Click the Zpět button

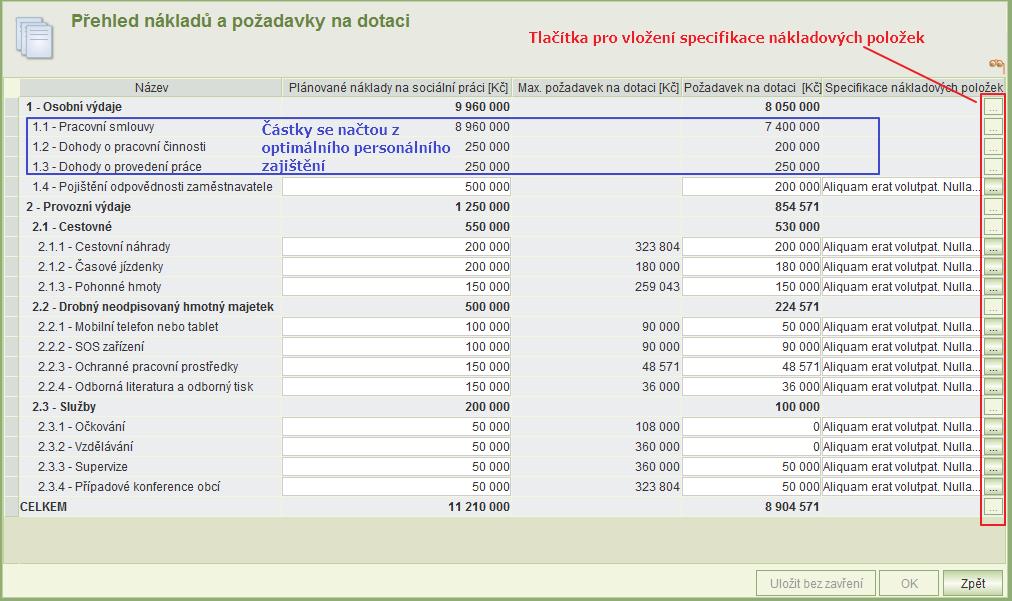point(973,584)
